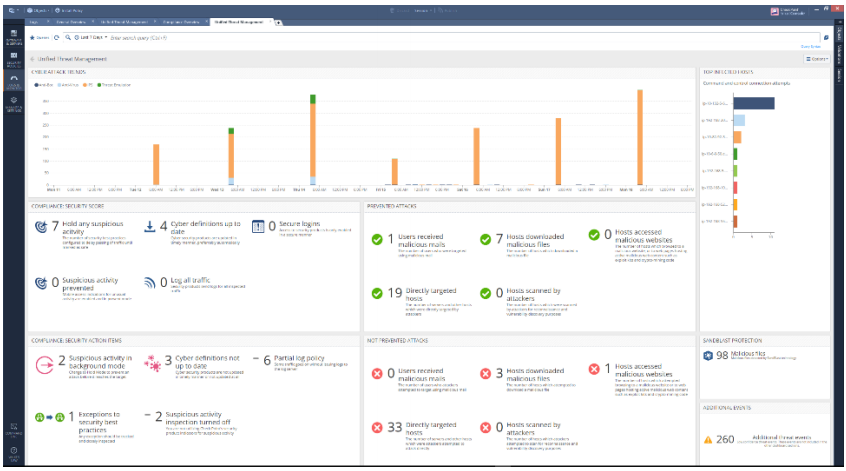Click the search magnifier icon

[x=68, y=38]
